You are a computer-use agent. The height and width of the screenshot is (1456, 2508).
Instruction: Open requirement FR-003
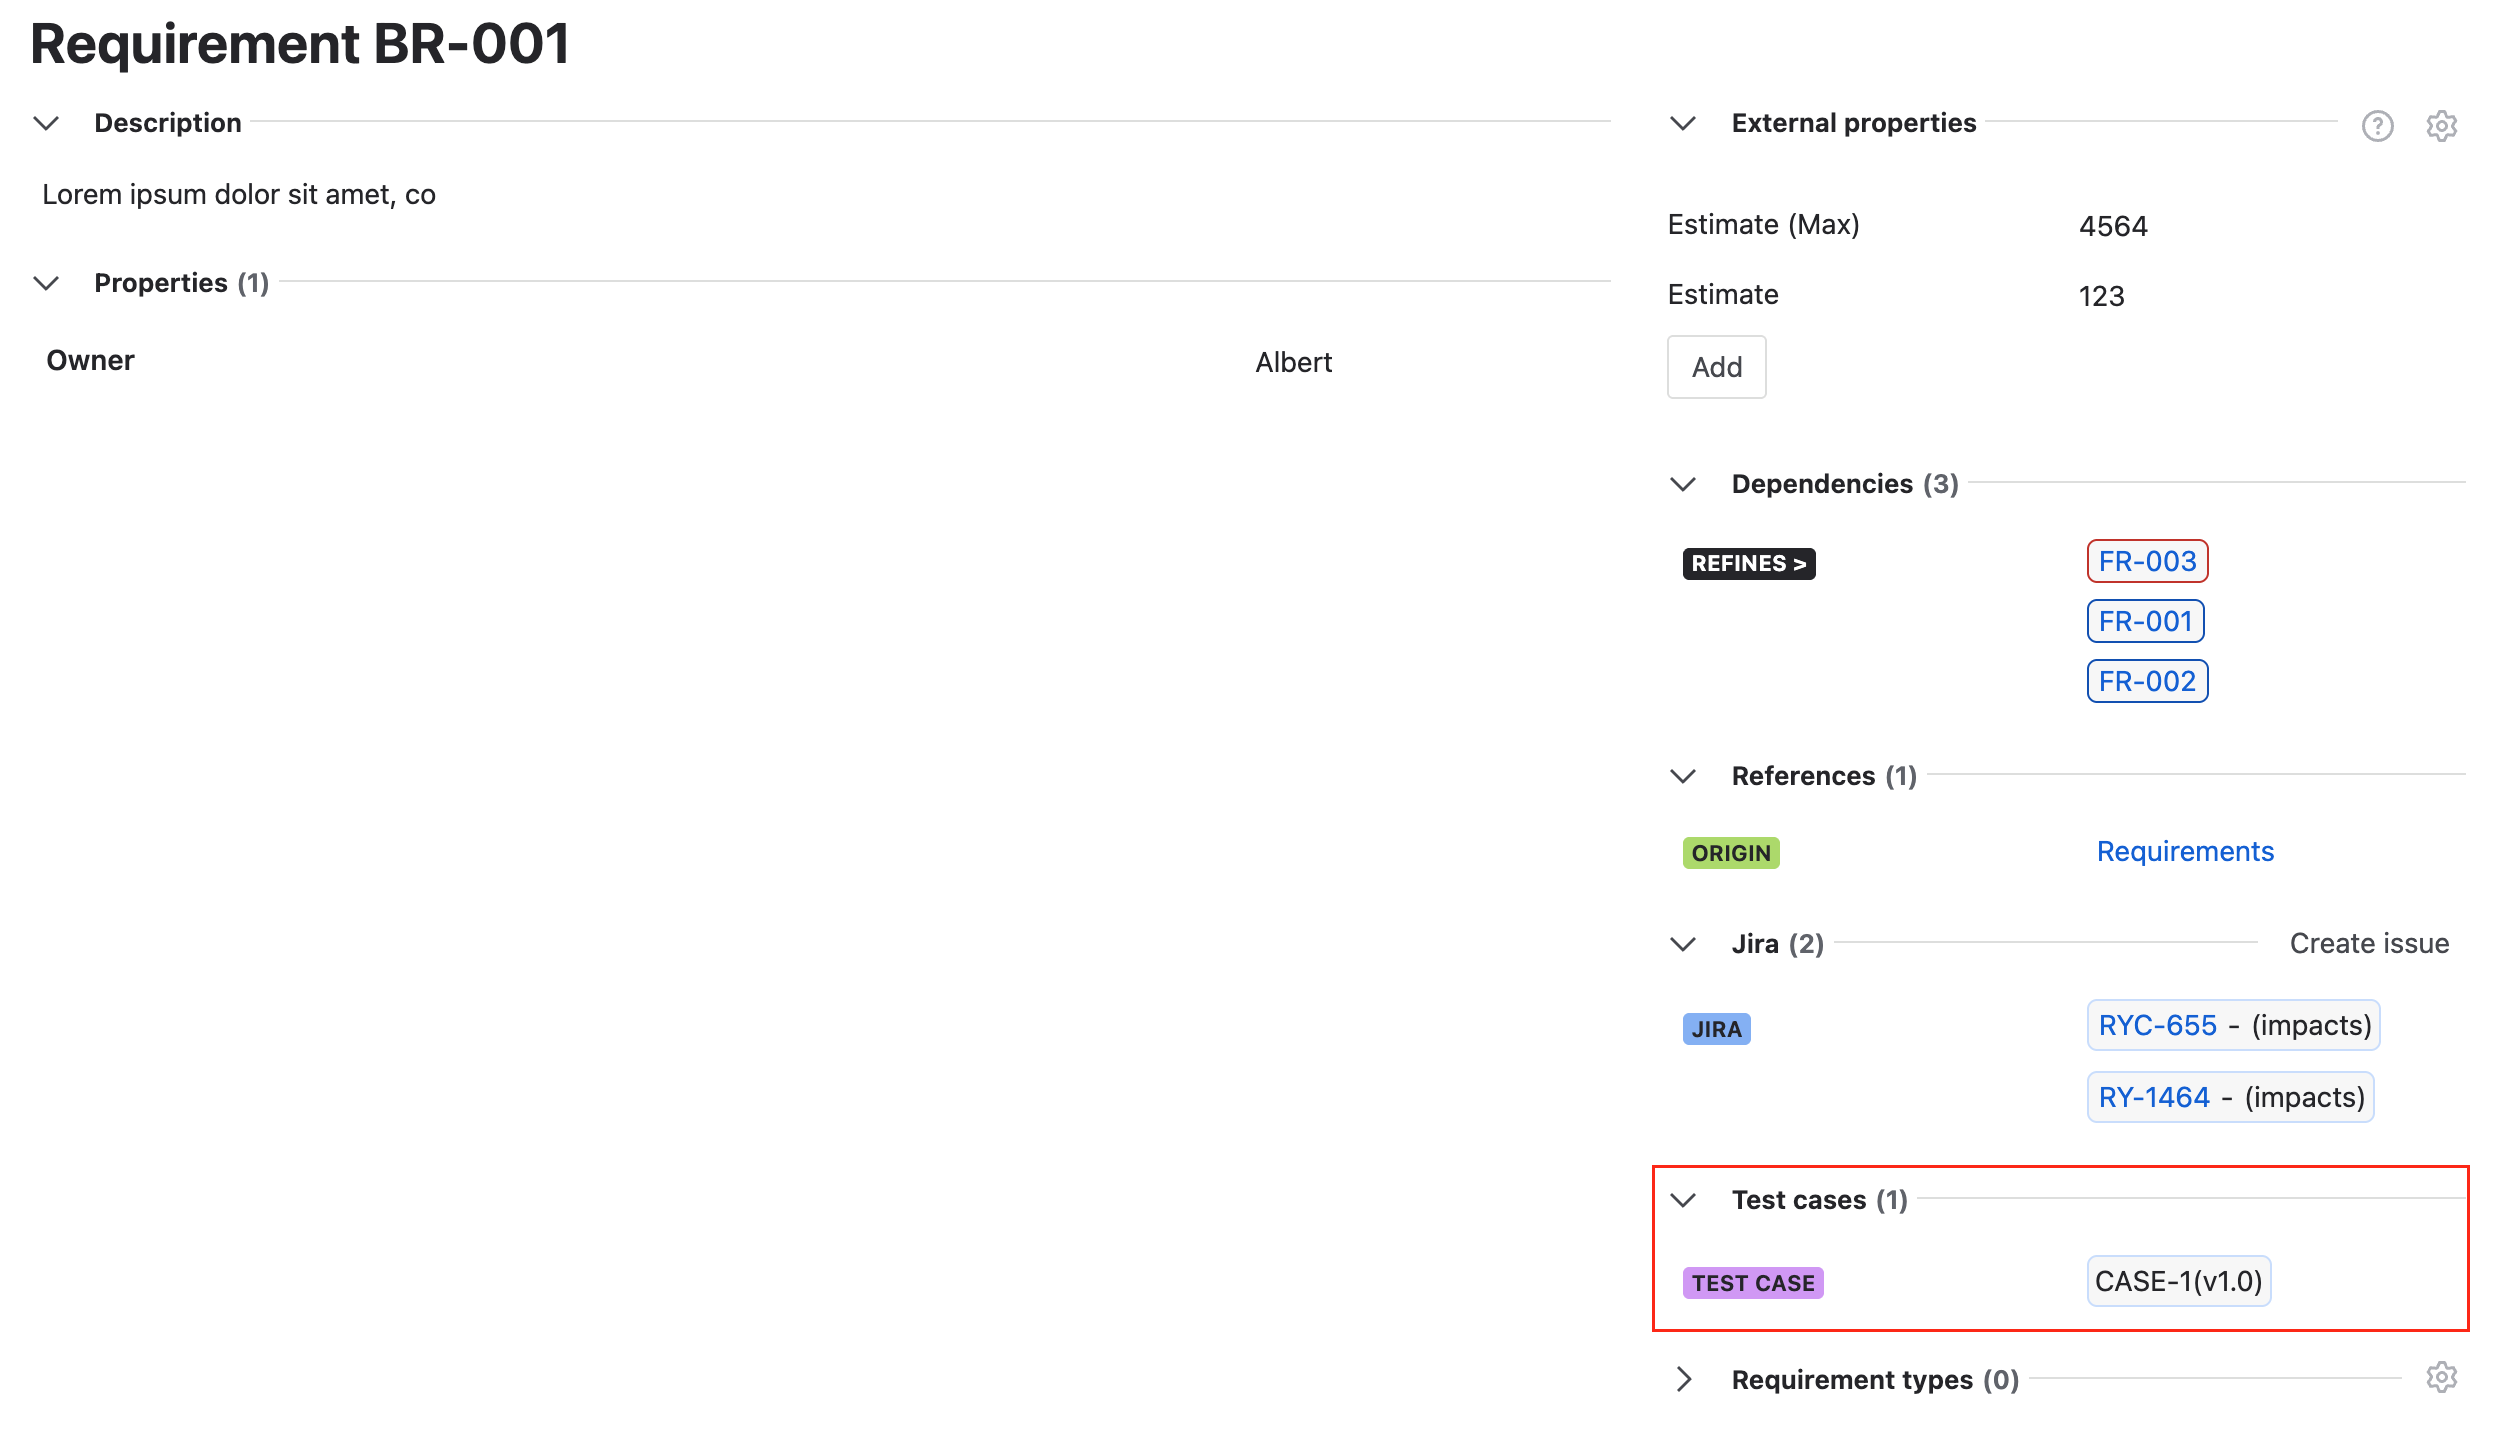click(2147, 561)
